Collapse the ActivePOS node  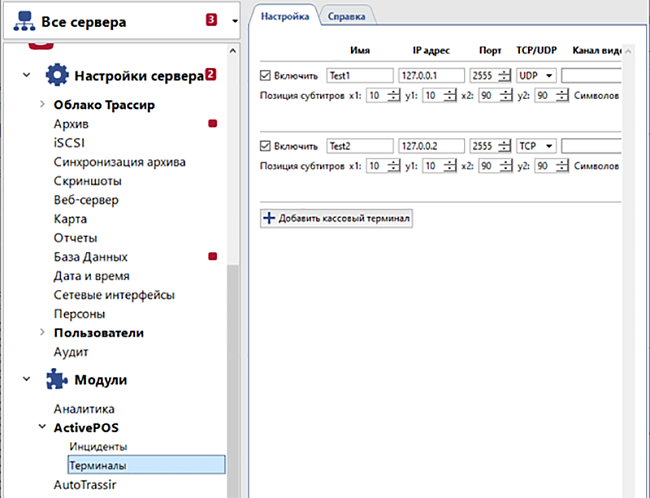pyautogui.click(x=42, y=427)
